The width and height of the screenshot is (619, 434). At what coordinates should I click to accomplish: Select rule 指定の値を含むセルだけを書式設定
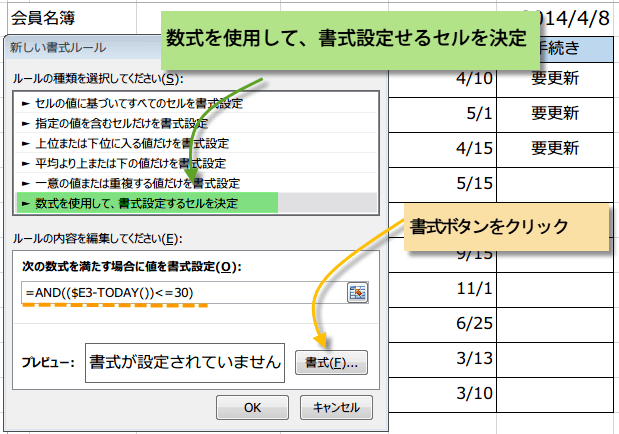(x=196, y=124)
